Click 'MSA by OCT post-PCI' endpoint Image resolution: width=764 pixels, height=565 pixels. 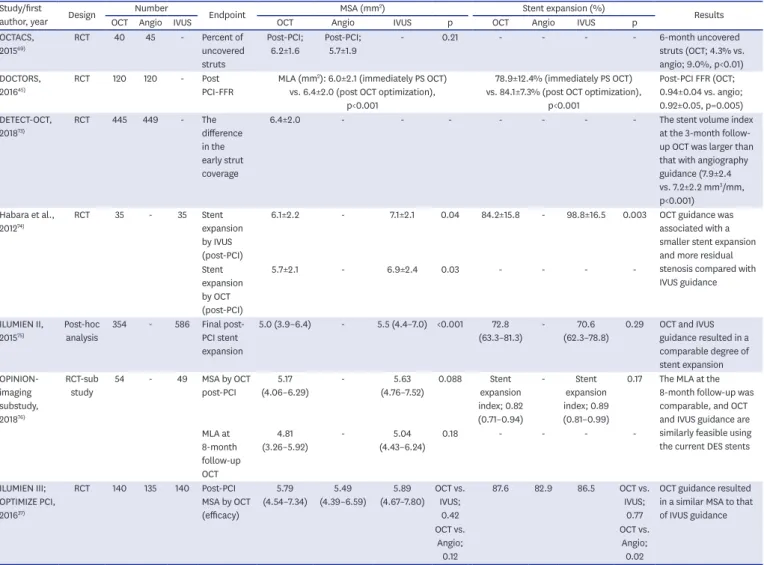226,385
